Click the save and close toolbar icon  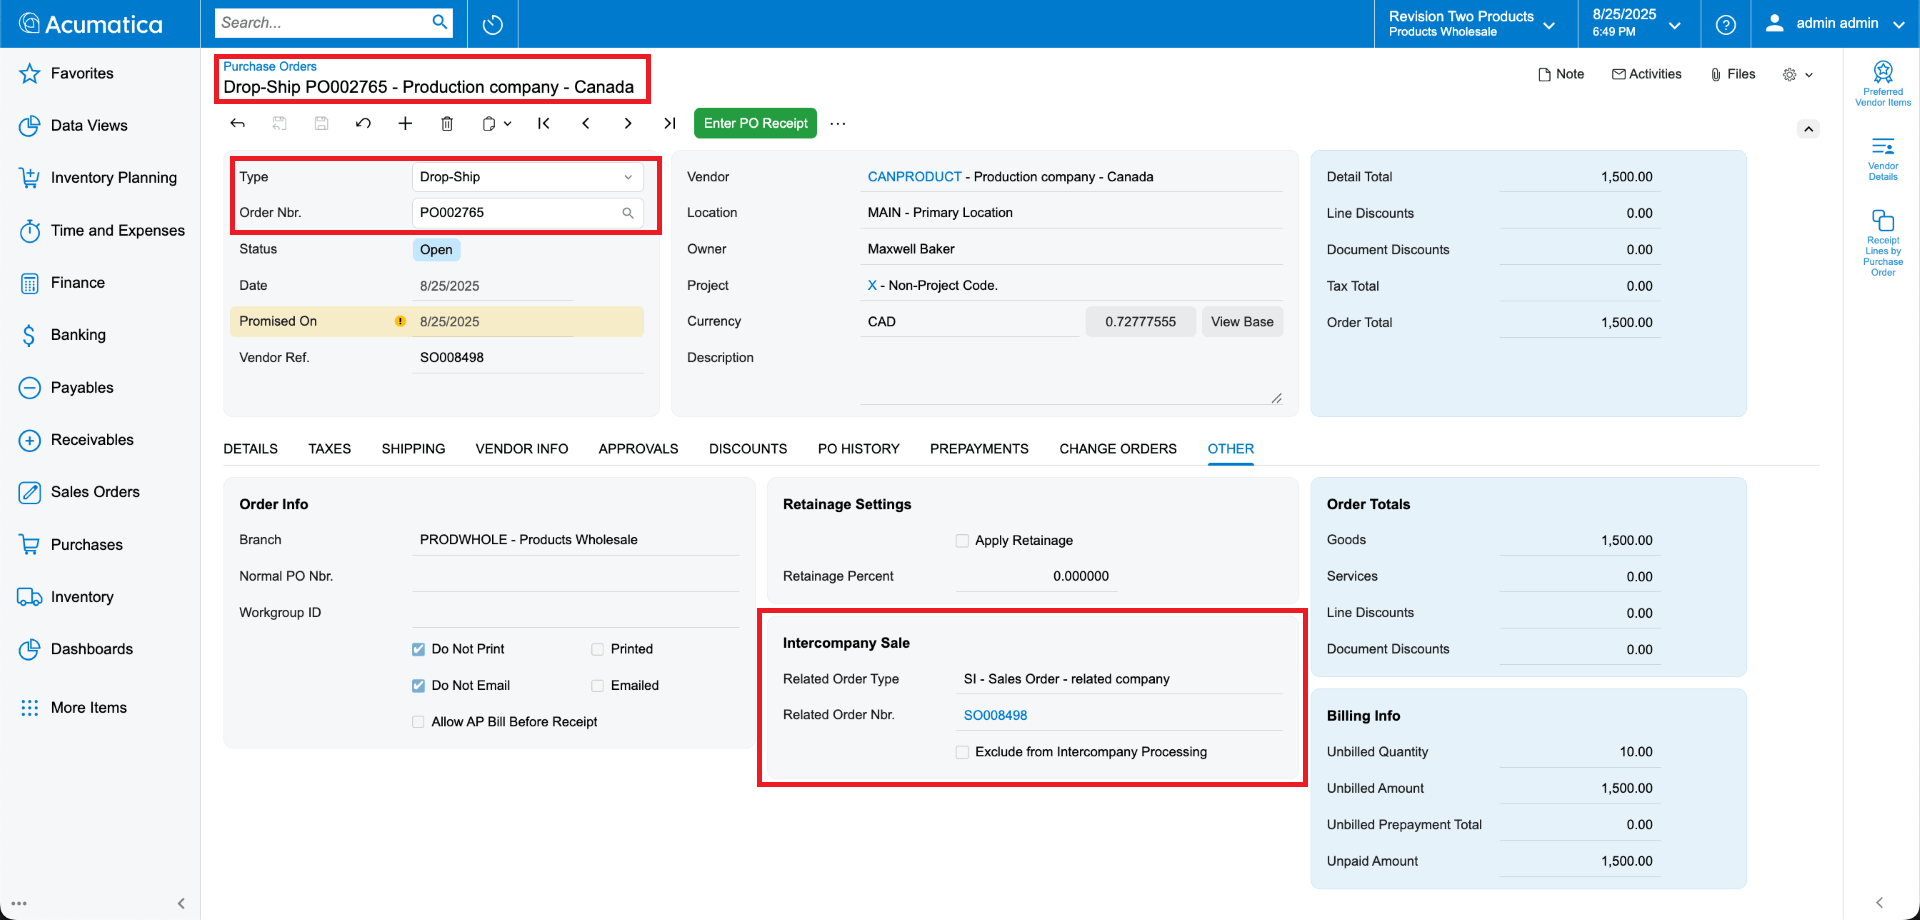280,123
